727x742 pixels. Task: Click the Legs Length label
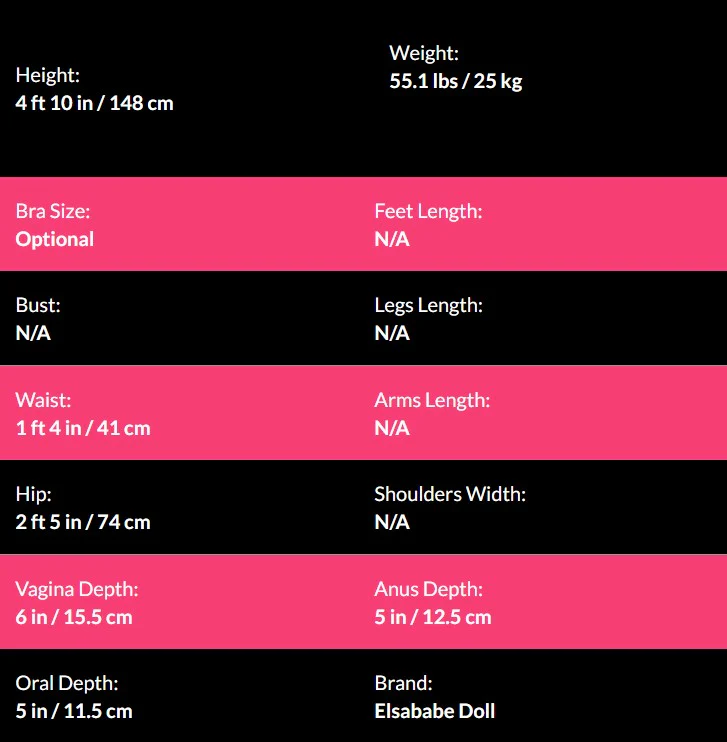[428, 305]
